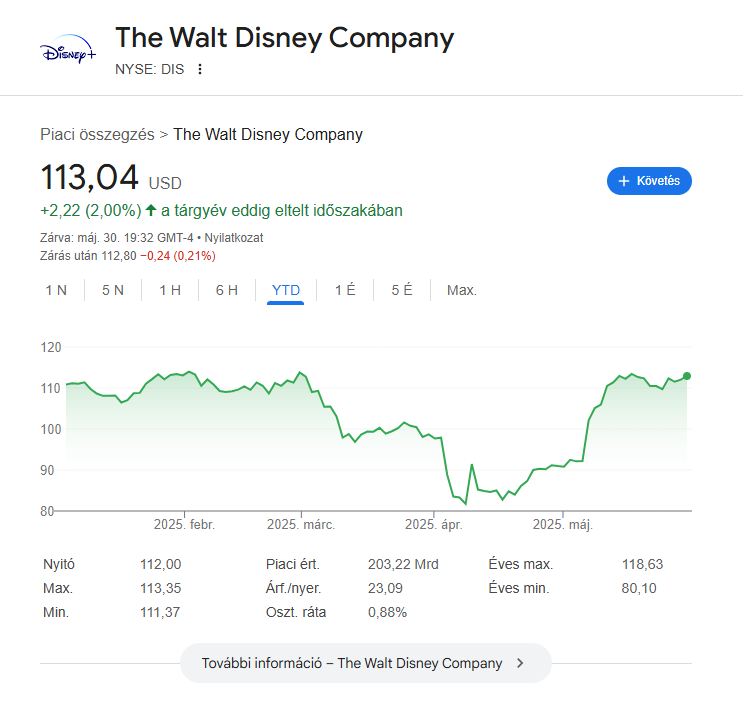Follow the stock with Követés button
Image resolution: width=743 pixels, height=701 pixels.
point(649,181)
